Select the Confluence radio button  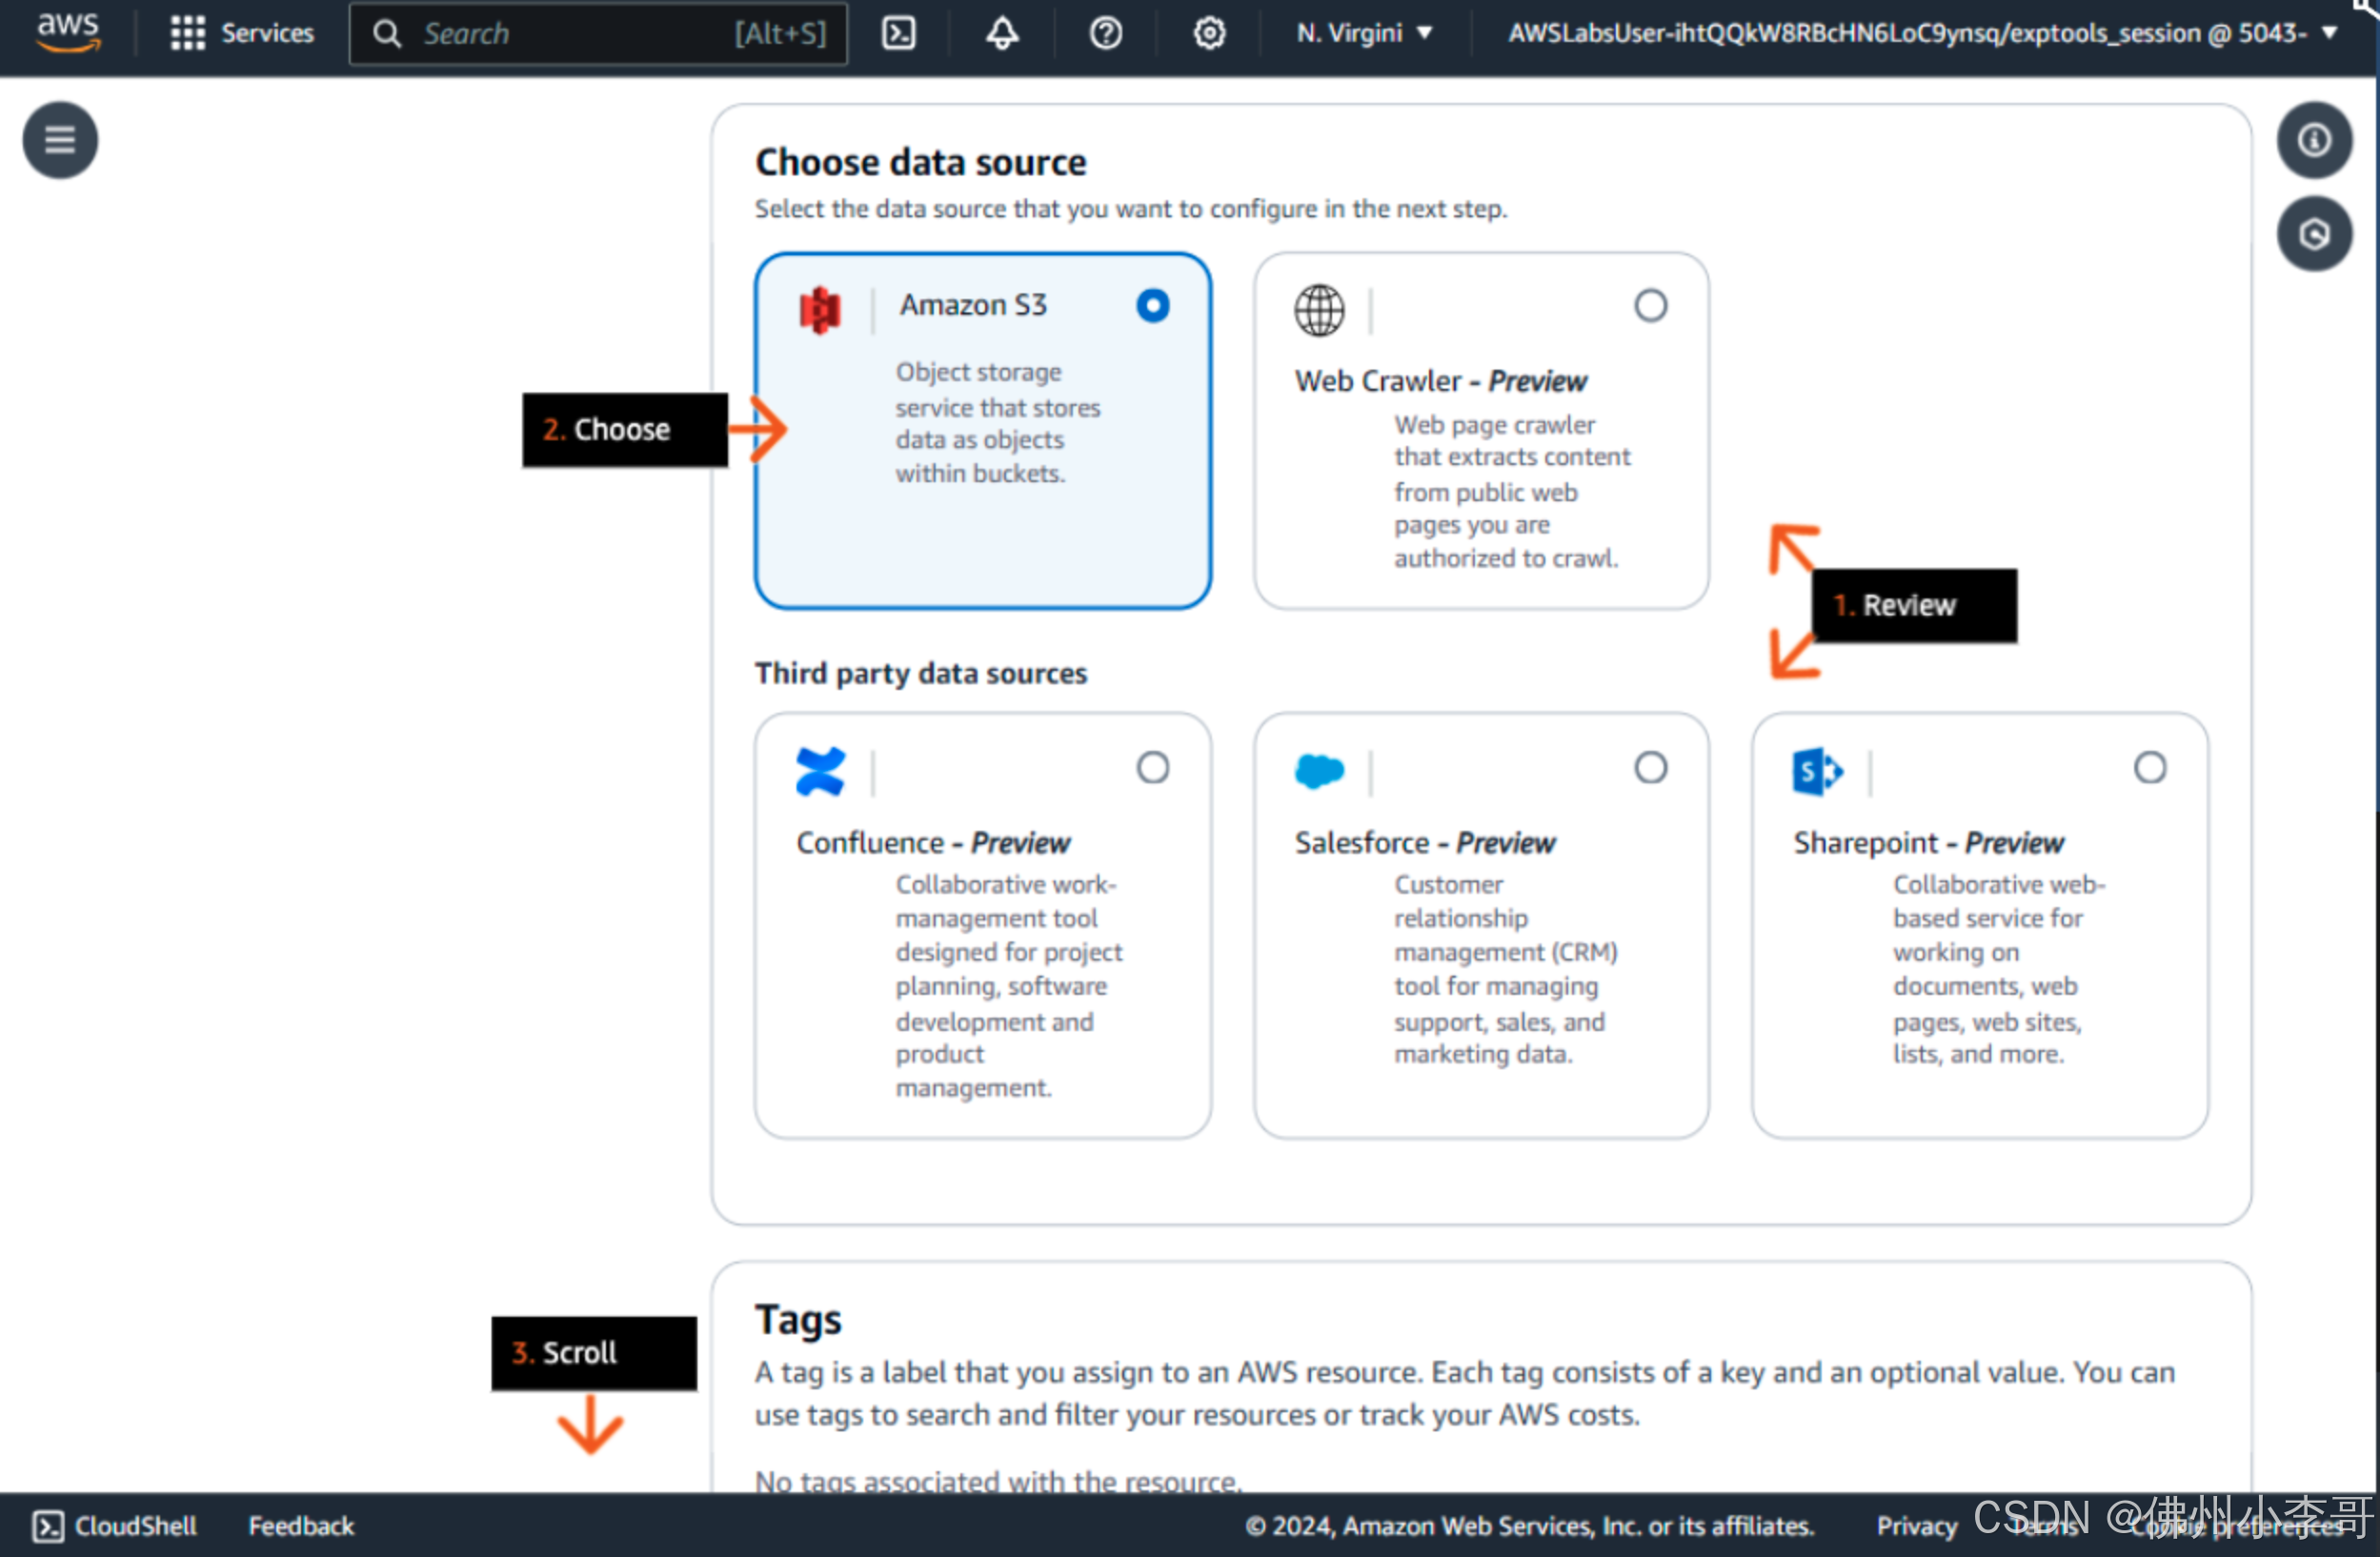[1152, 767]
